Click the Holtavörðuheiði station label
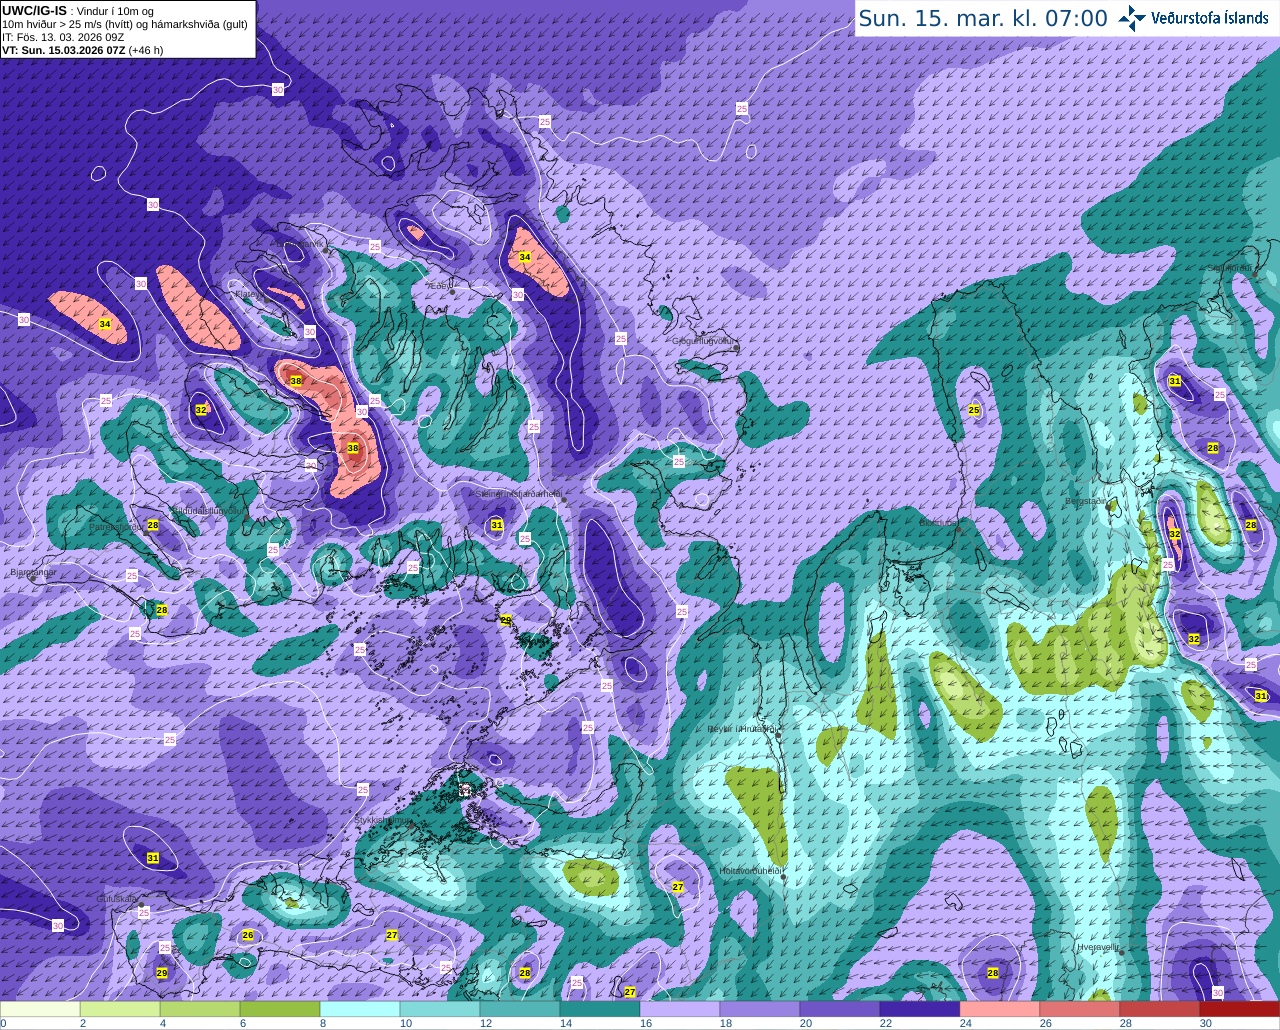This screenshot has width=1280, height=1030. [x=750, y=871]
